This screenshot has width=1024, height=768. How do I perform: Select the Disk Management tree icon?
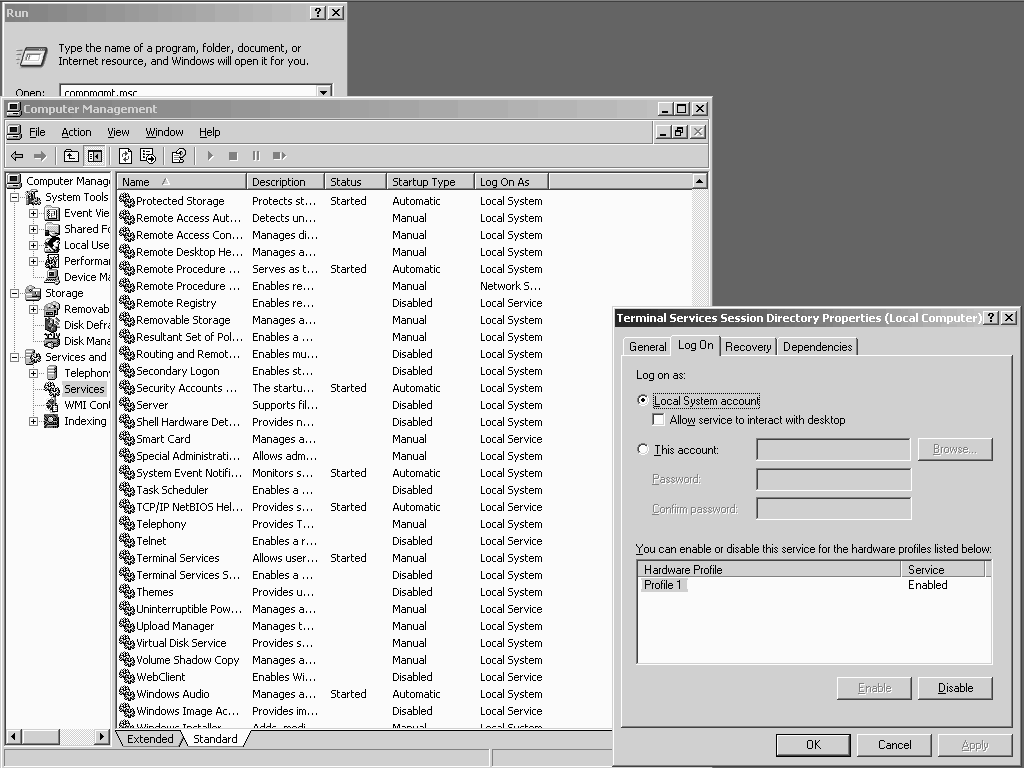click(x=52, y=341)
